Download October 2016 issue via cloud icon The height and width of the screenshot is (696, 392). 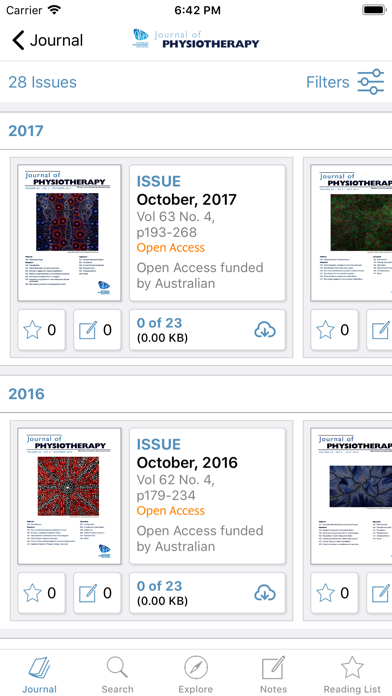[265, 593]
